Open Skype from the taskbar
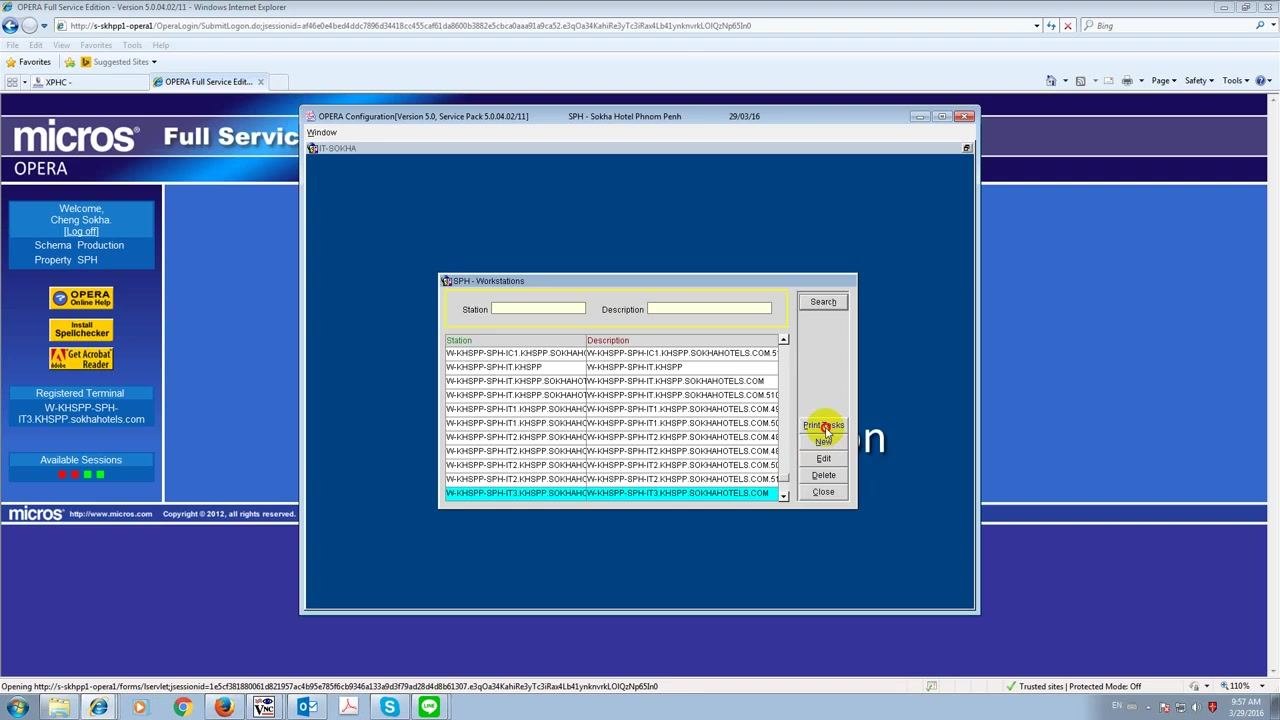 (x=389, y=708)
